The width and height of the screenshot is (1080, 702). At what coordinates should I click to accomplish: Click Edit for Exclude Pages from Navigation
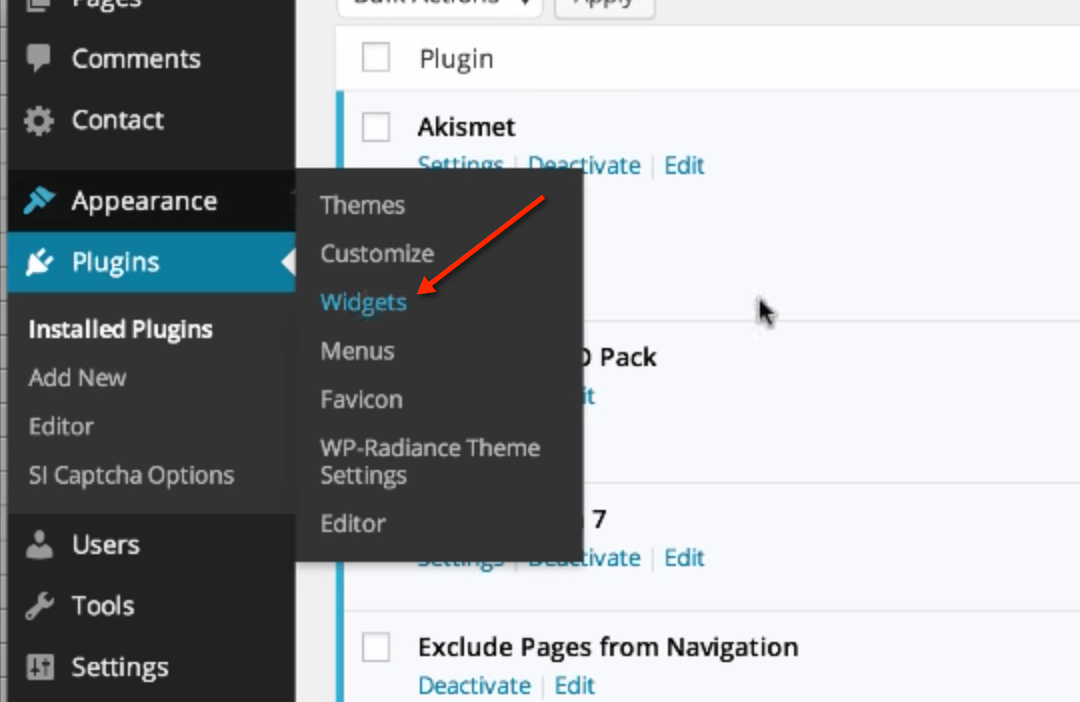[x=574, y=685]
